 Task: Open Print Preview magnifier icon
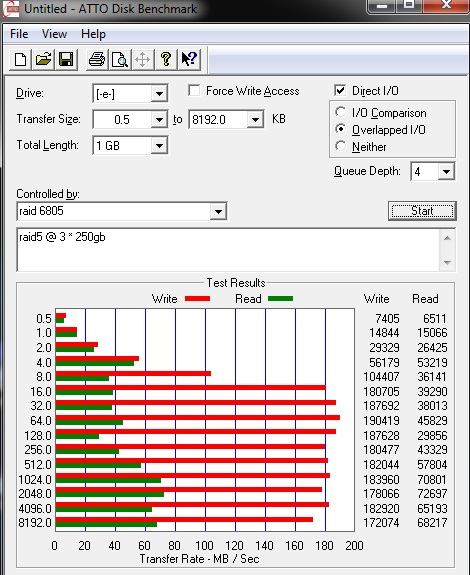click(120, 59)
